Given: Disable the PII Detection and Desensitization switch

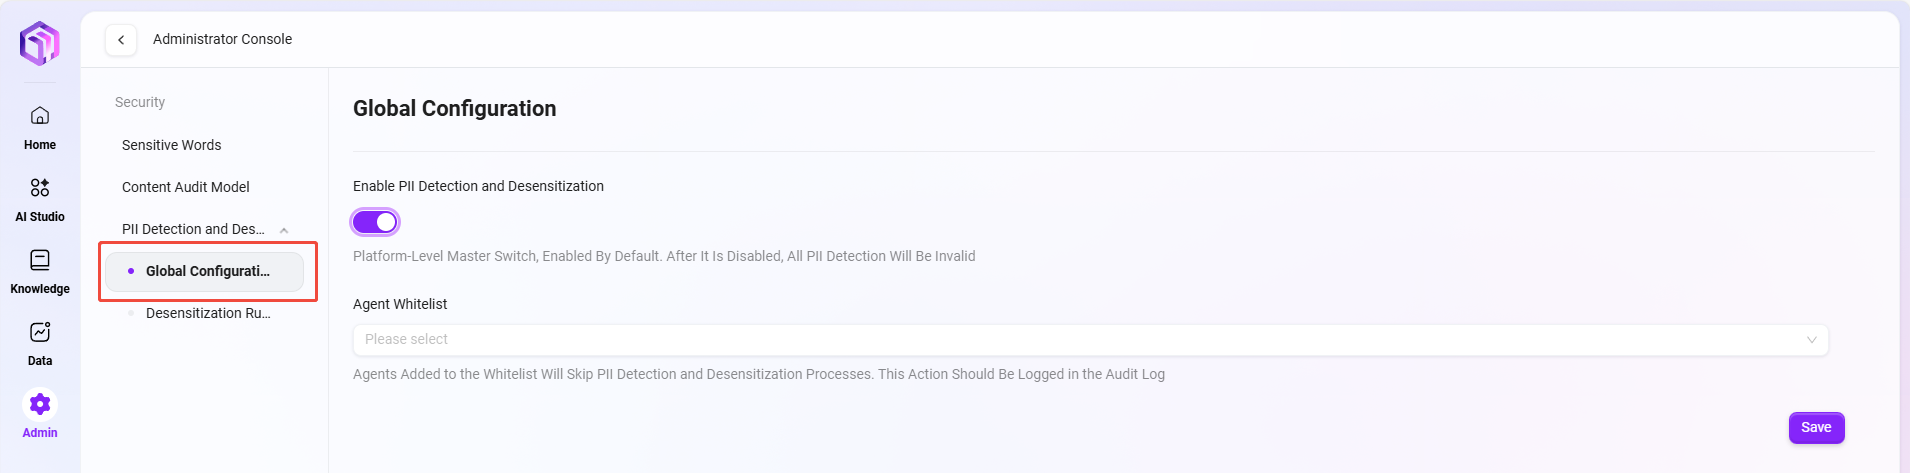Looking at the screenshot, I should point(375,222).
